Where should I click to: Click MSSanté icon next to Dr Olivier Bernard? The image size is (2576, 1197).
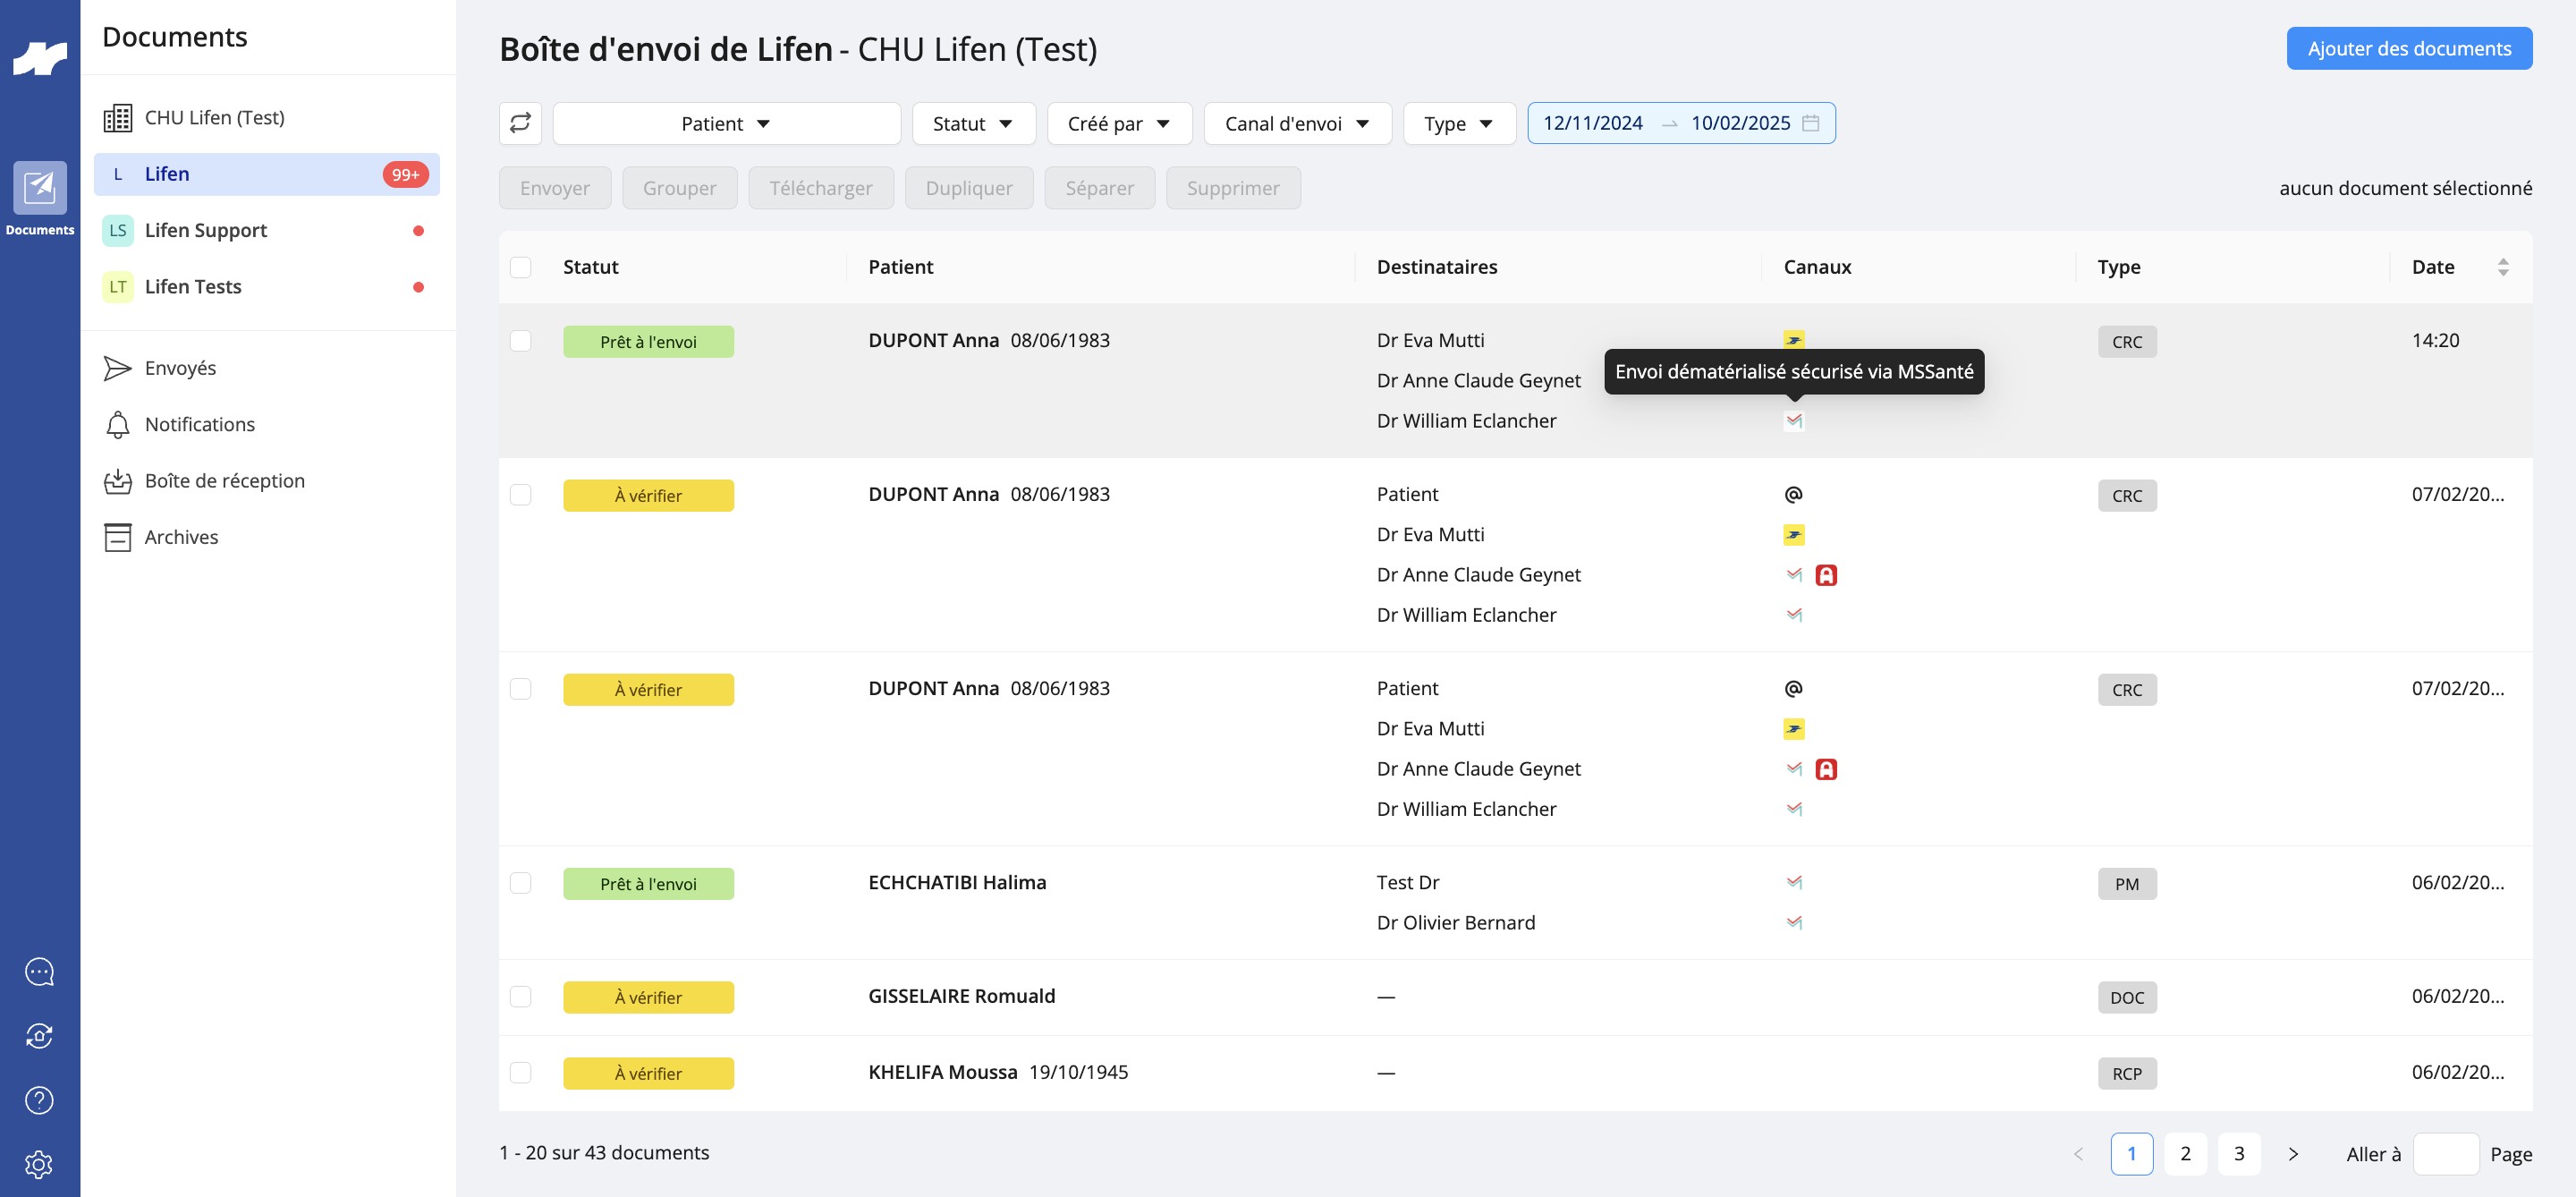click(1794, 922)
